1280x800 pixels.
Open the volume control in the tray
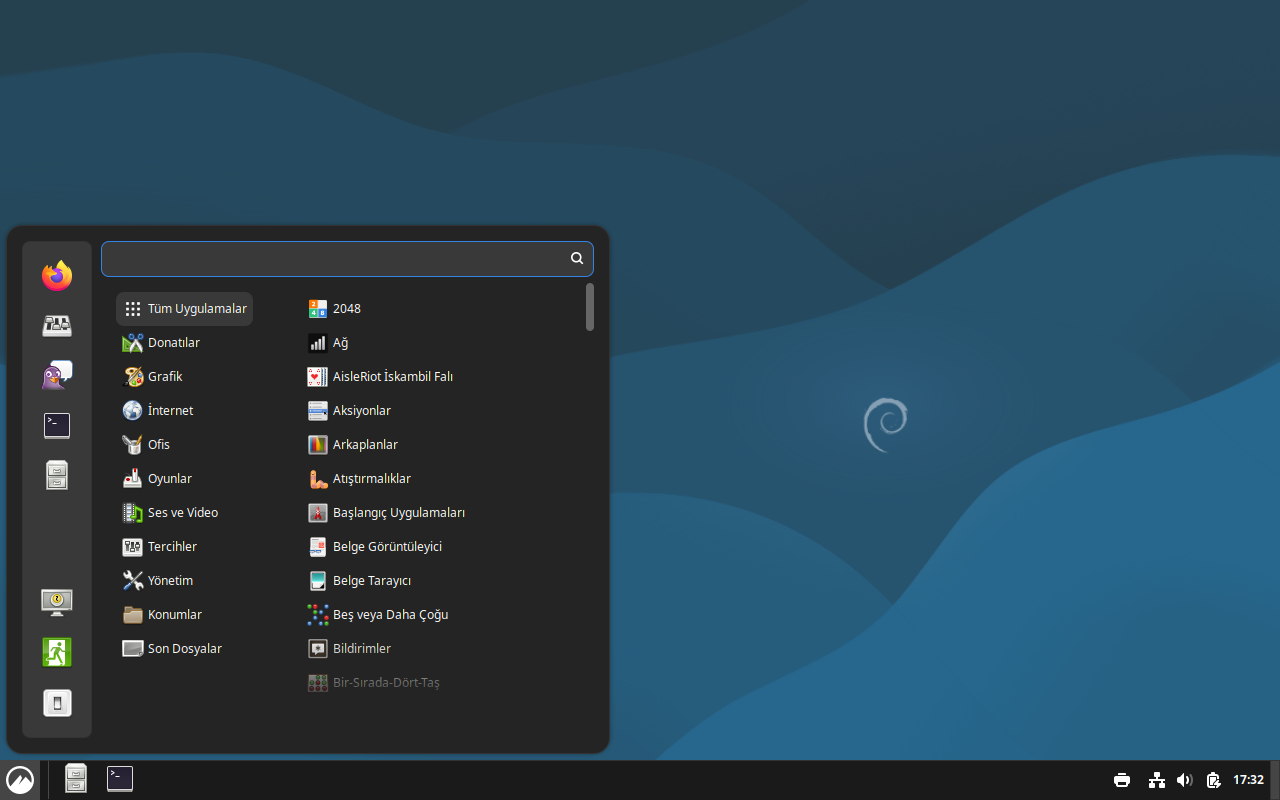pyautogui.click(x=1185, y=780)
